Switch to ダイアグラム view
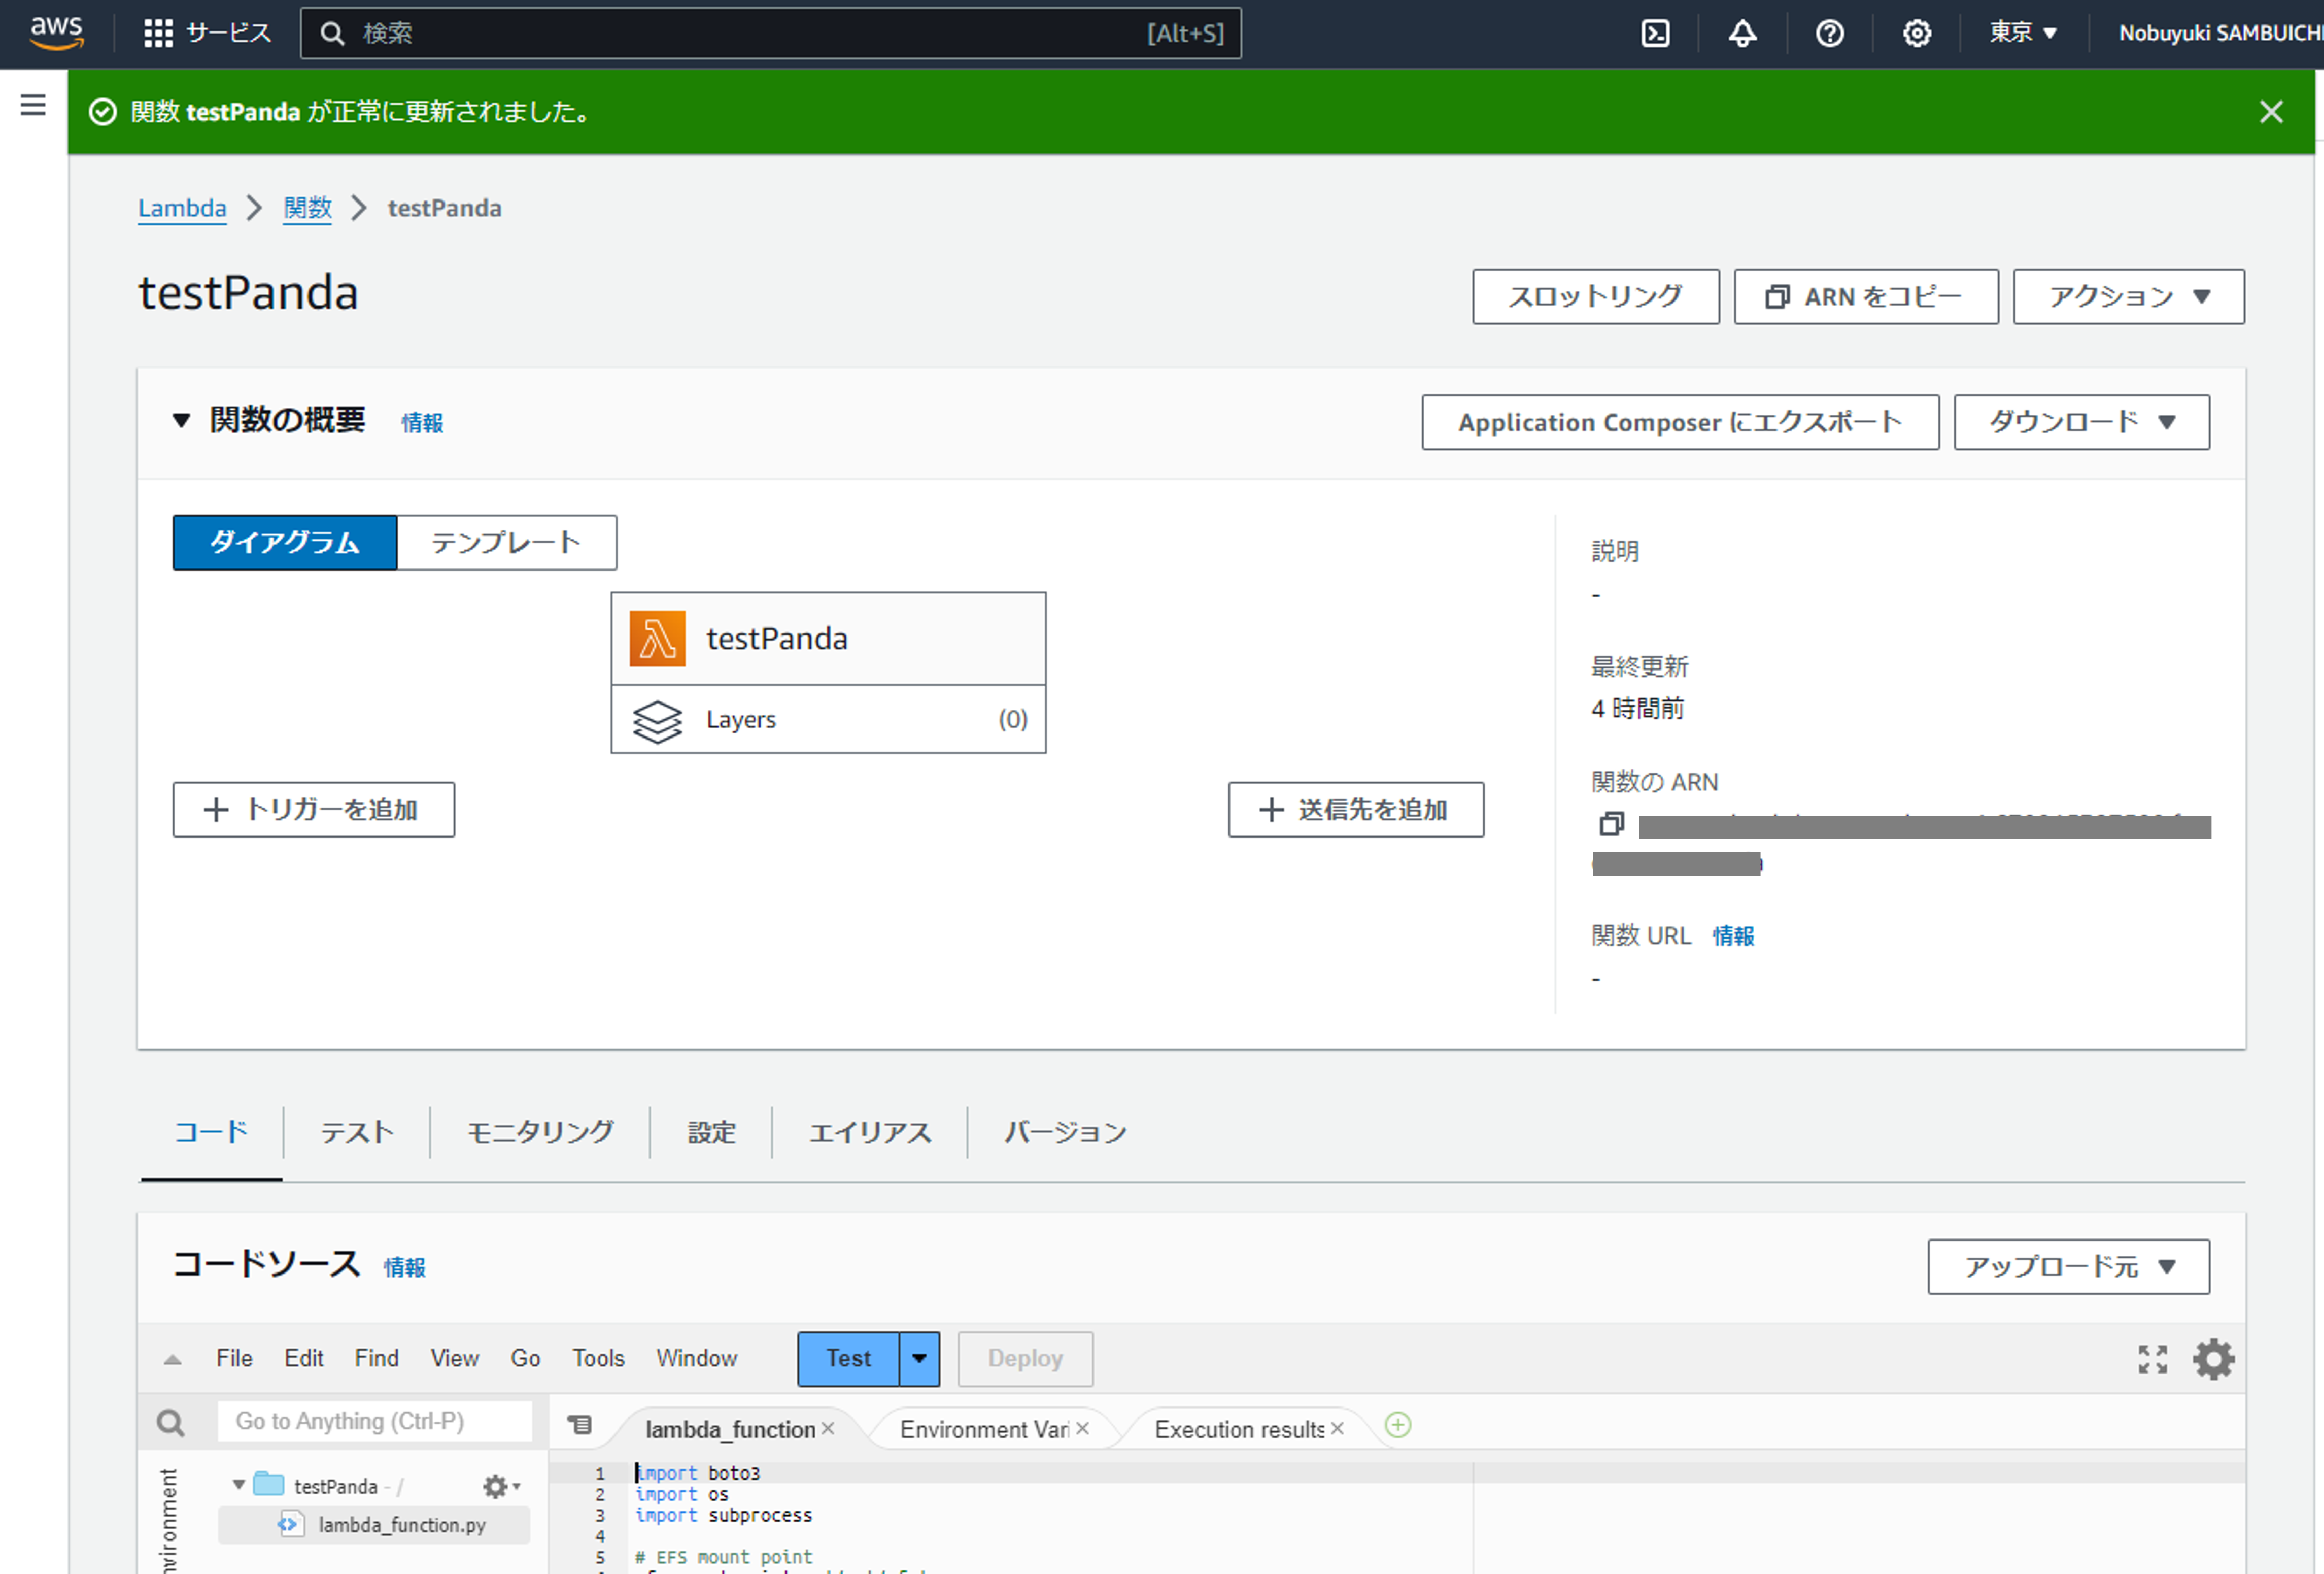Viewport: 2324px width, 1574px height. click(285, 543)
